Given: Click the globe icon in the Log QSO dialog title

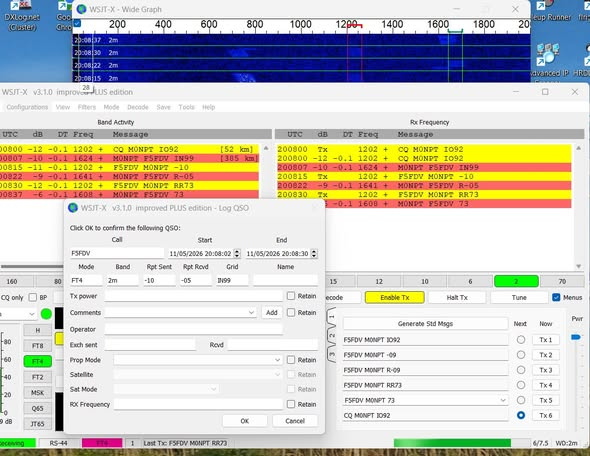Looking at the screenshot, I should (x=73, y=208).
